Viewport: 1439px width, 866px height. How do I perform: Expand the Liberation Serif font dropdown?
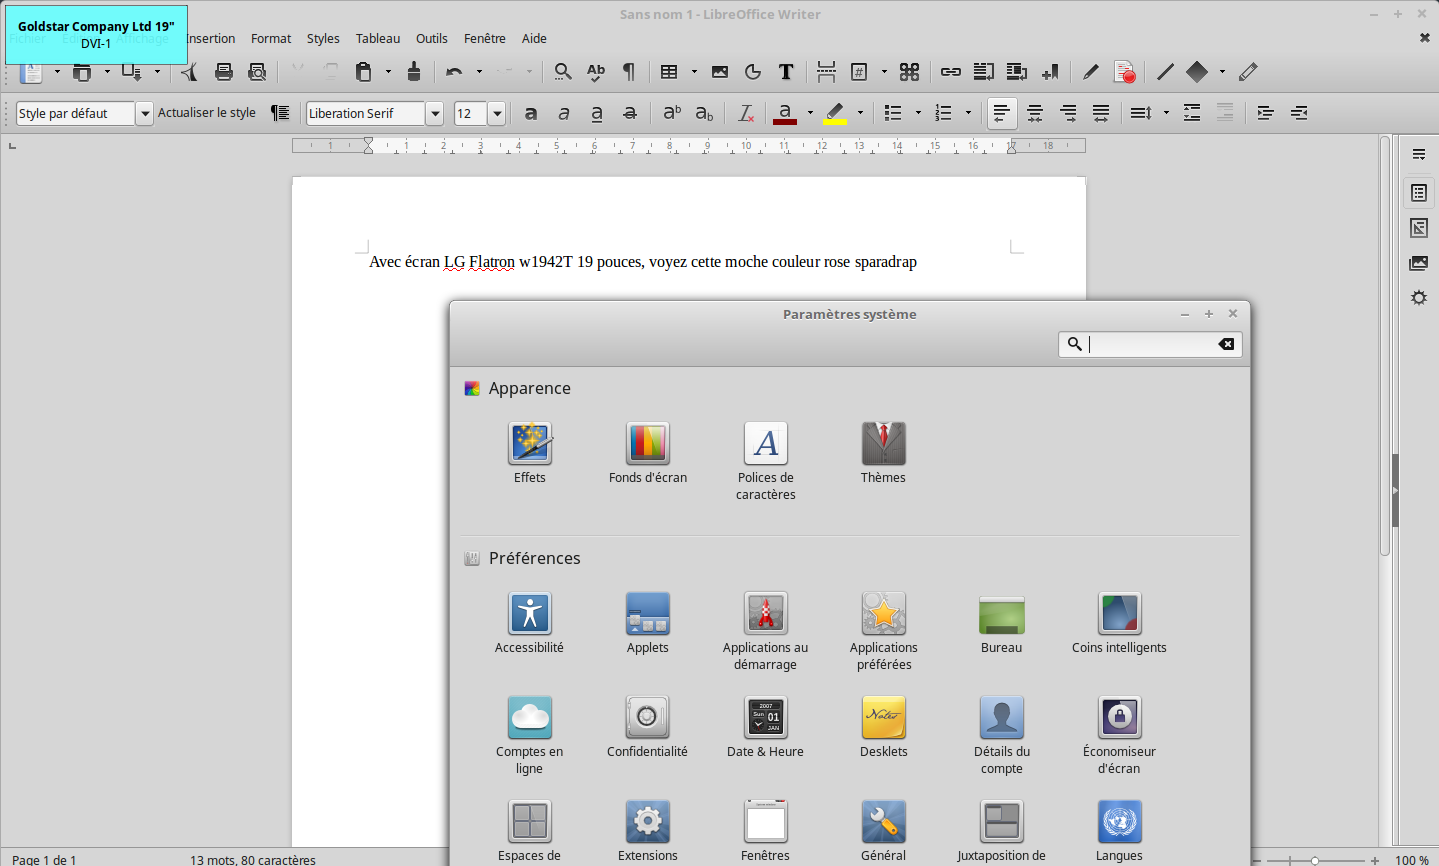[x=435, y=113]
